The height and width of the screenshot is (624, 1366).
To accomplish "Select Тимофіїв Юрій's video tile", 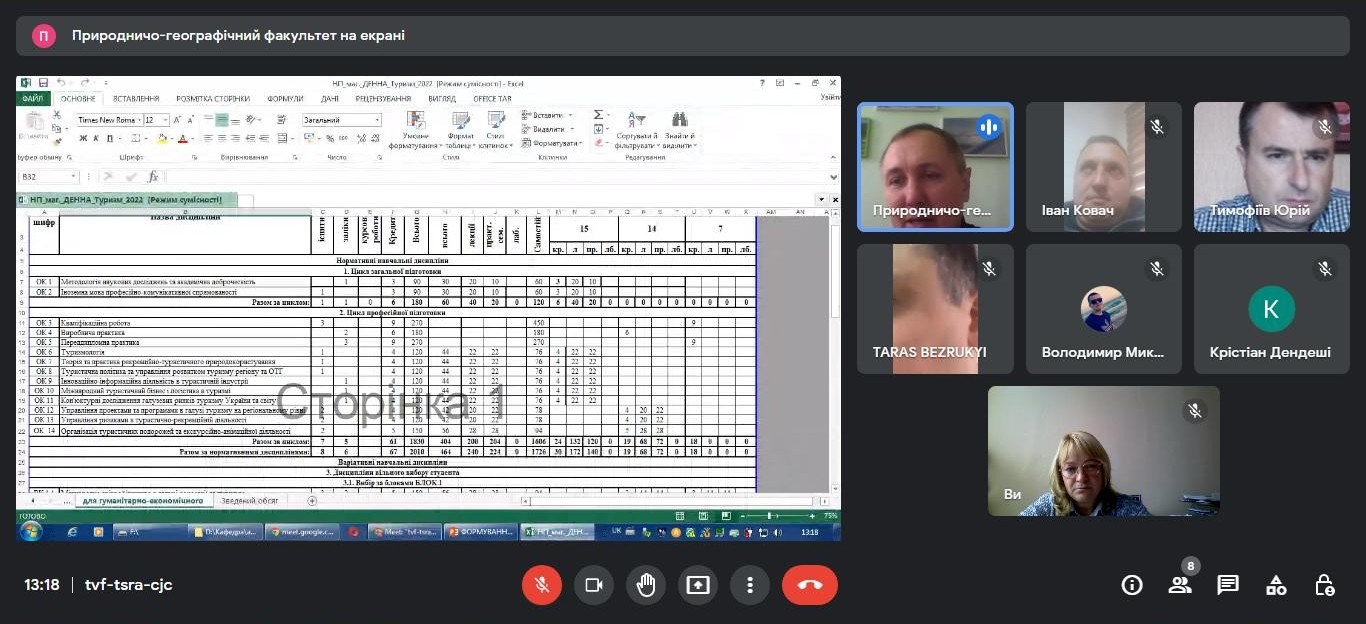I will coord(1271,167).
